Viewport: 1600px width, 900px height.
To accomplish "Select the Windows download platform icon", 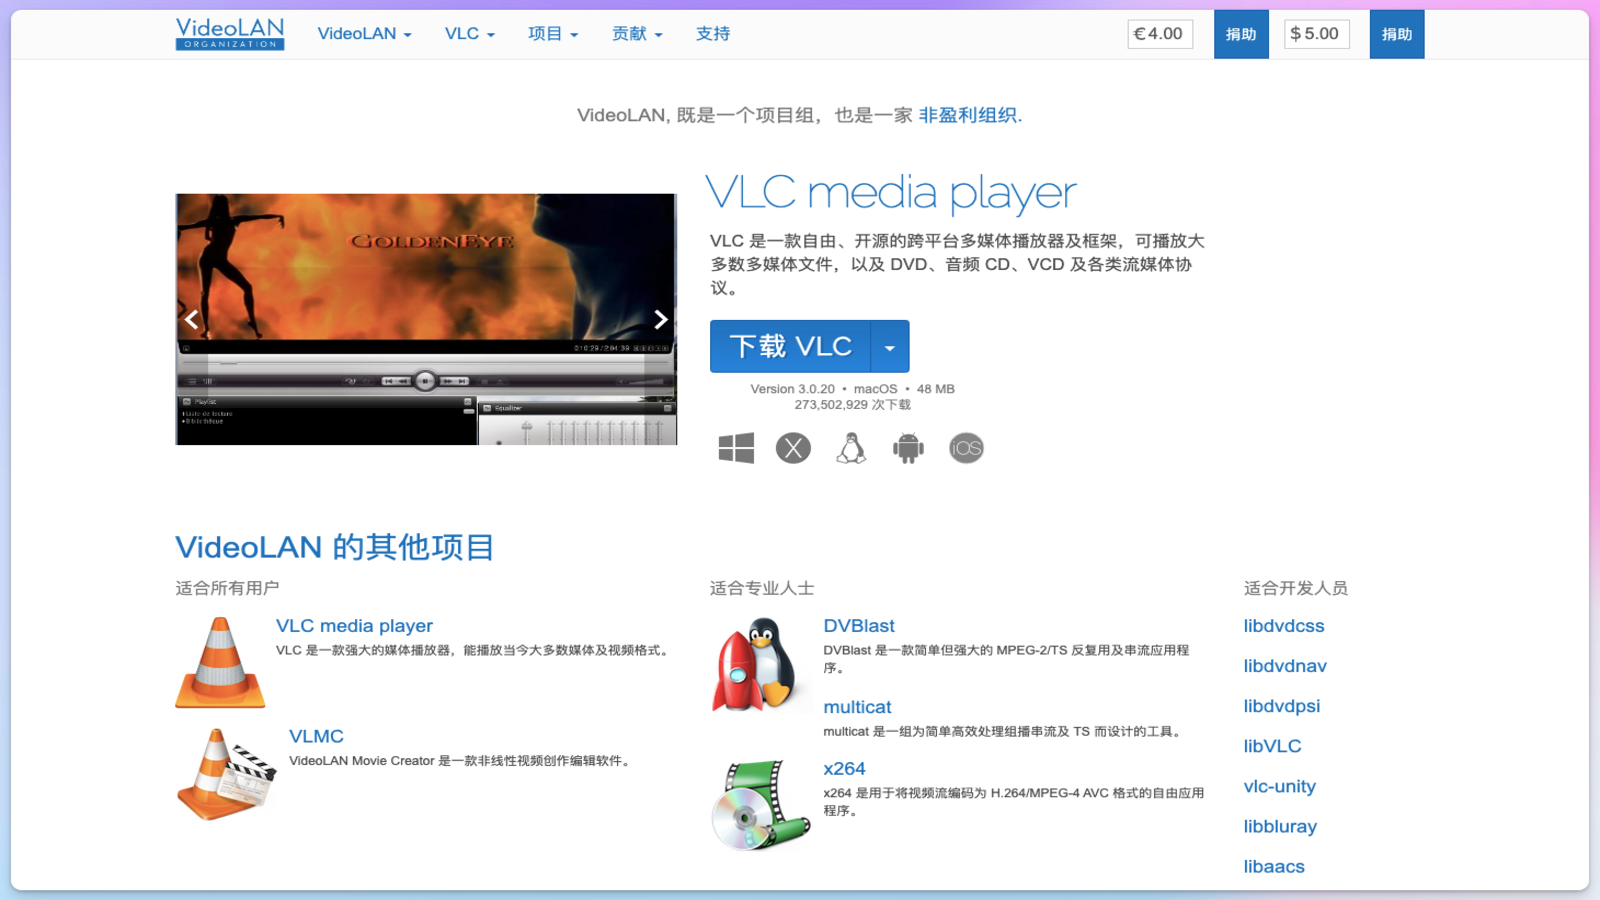I will 736,447.
